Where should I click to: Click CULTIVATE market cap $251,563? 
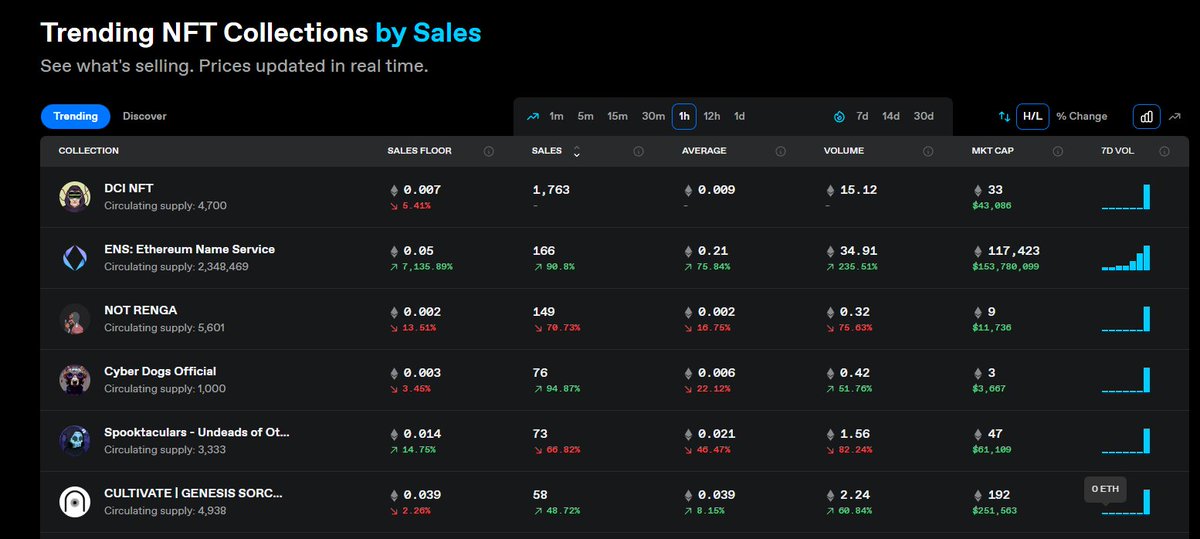click(995, 510)
